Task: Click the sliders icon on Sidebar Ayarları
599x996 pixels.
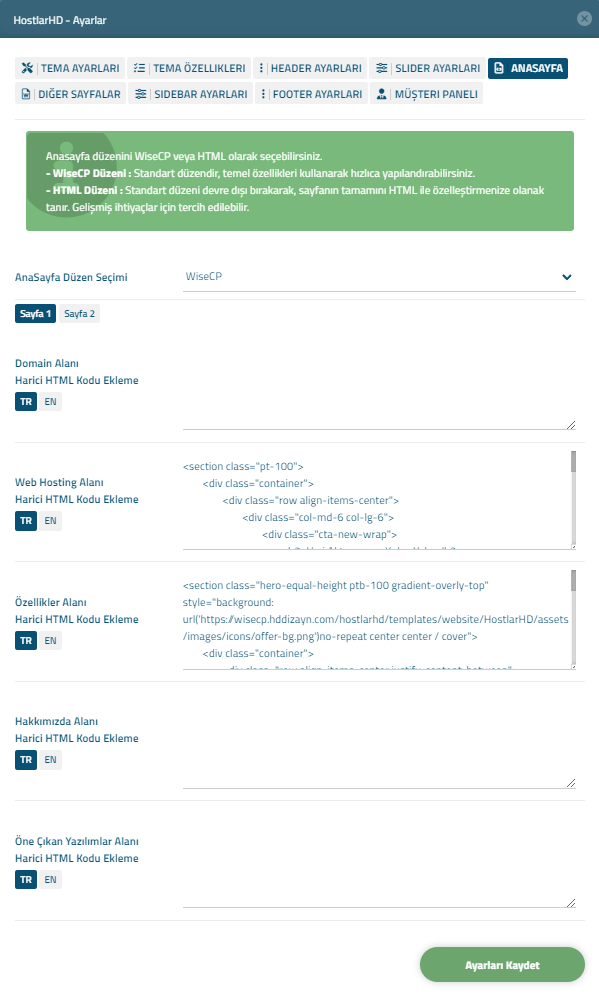Action: [x=140, y=94]
